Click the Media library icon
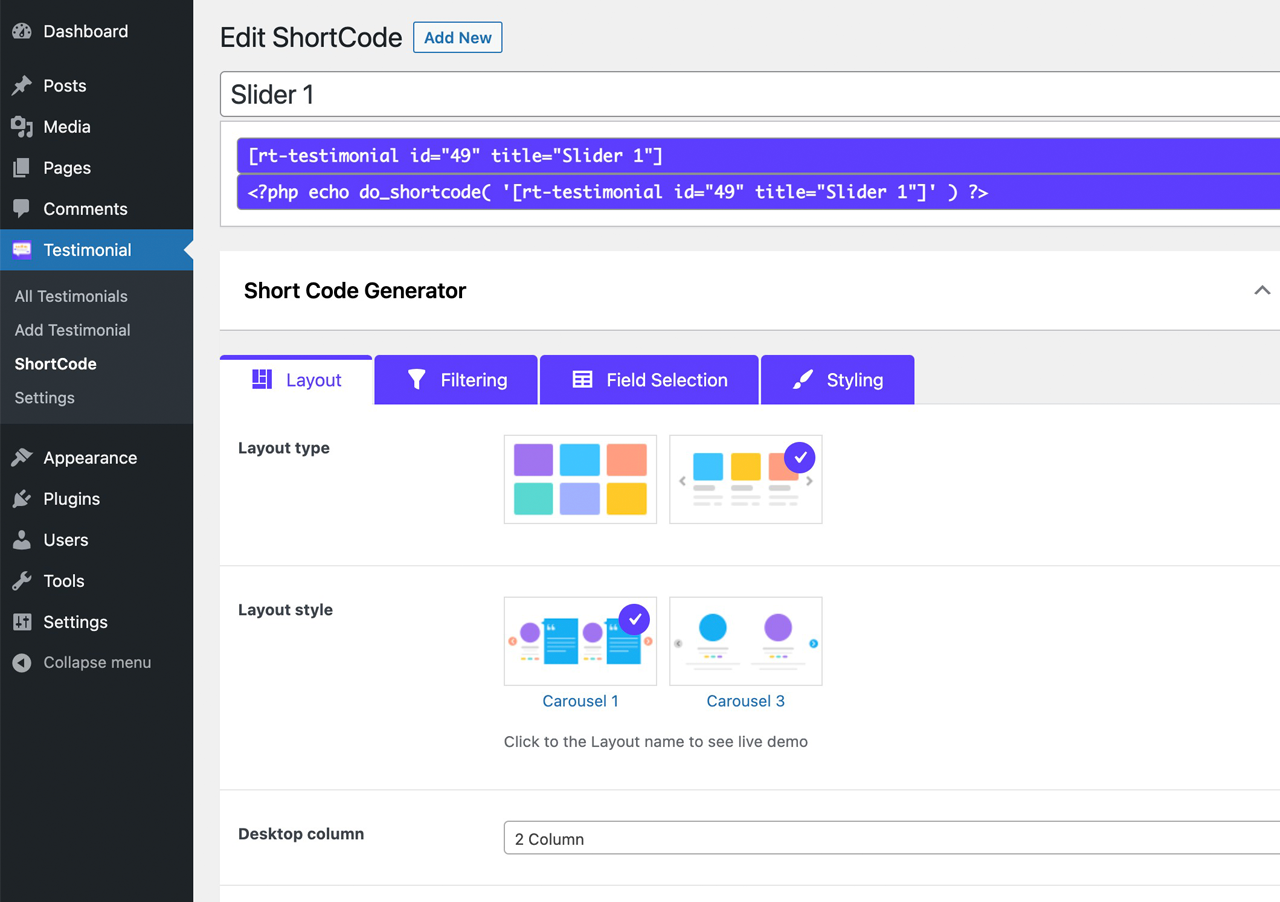 (x=22, y=127)
